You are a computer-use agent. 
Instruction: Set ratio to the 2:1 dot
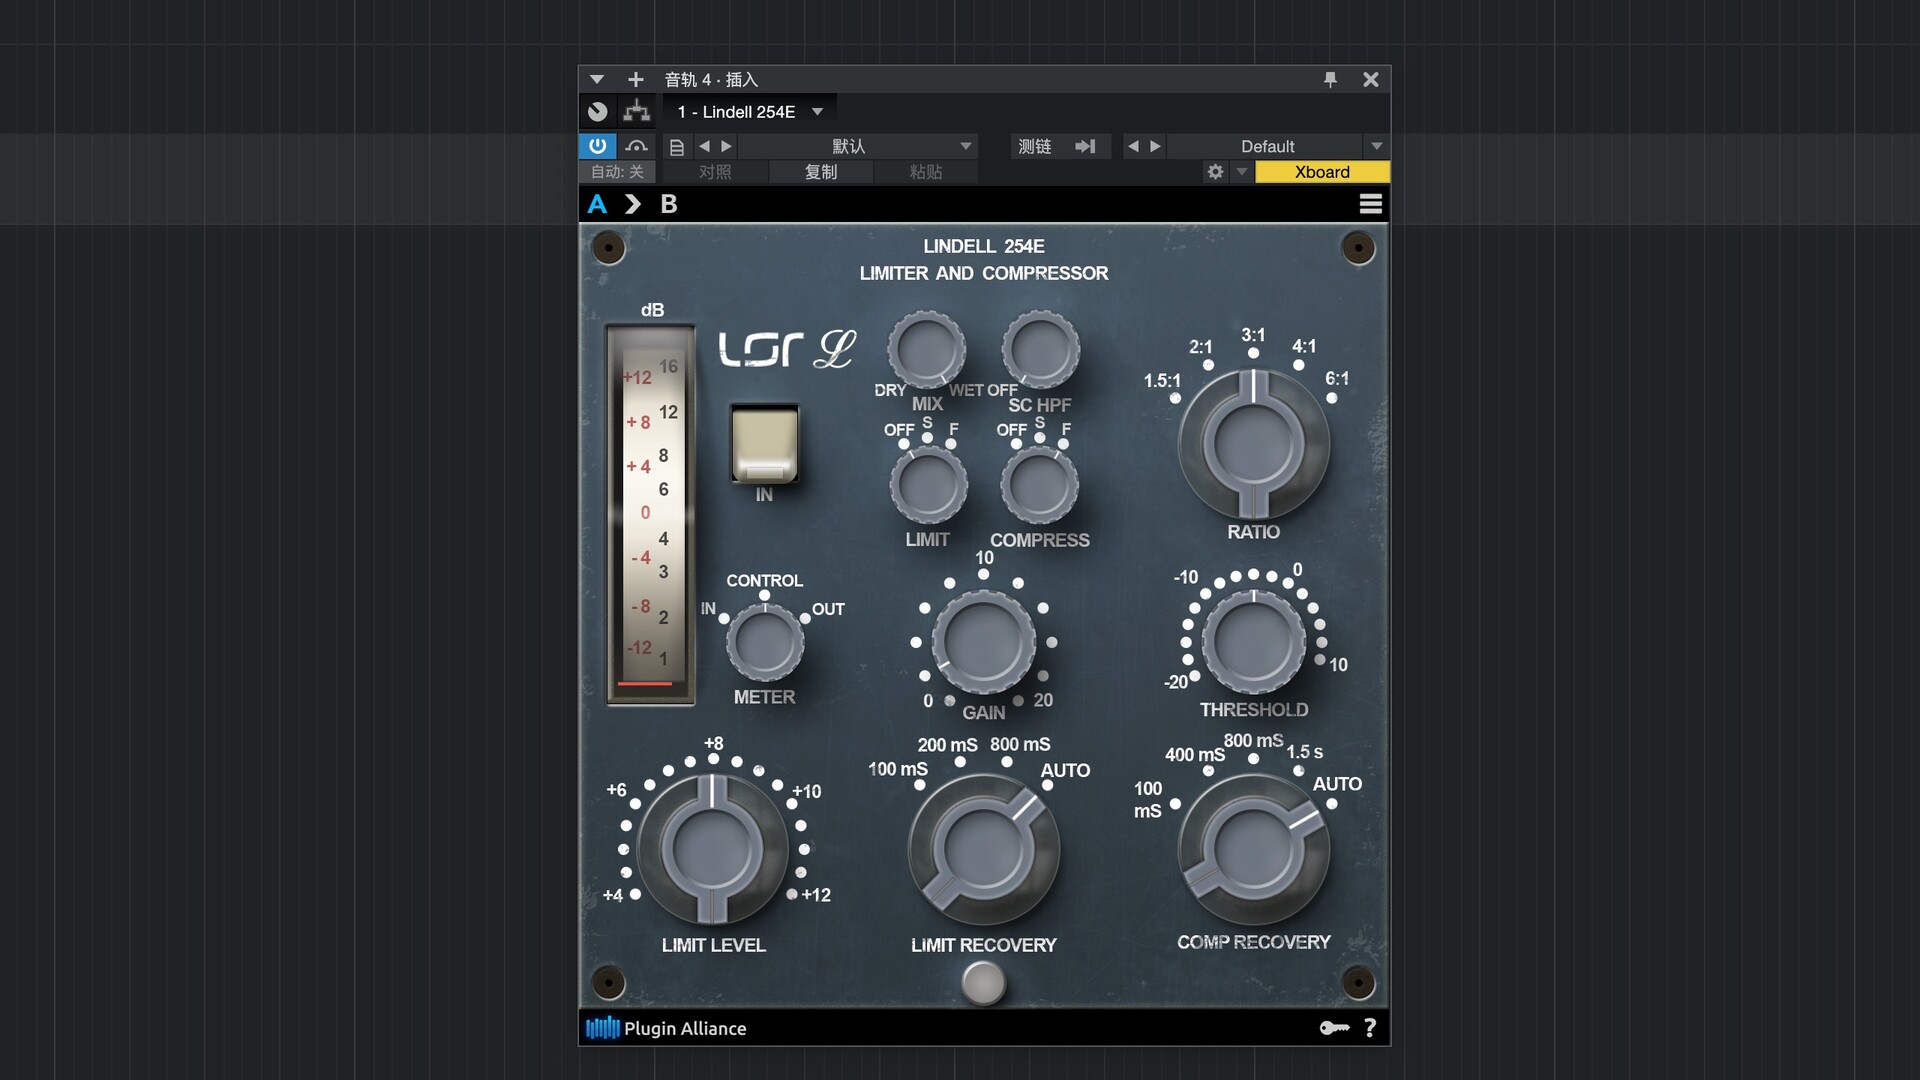point(1208,365)
